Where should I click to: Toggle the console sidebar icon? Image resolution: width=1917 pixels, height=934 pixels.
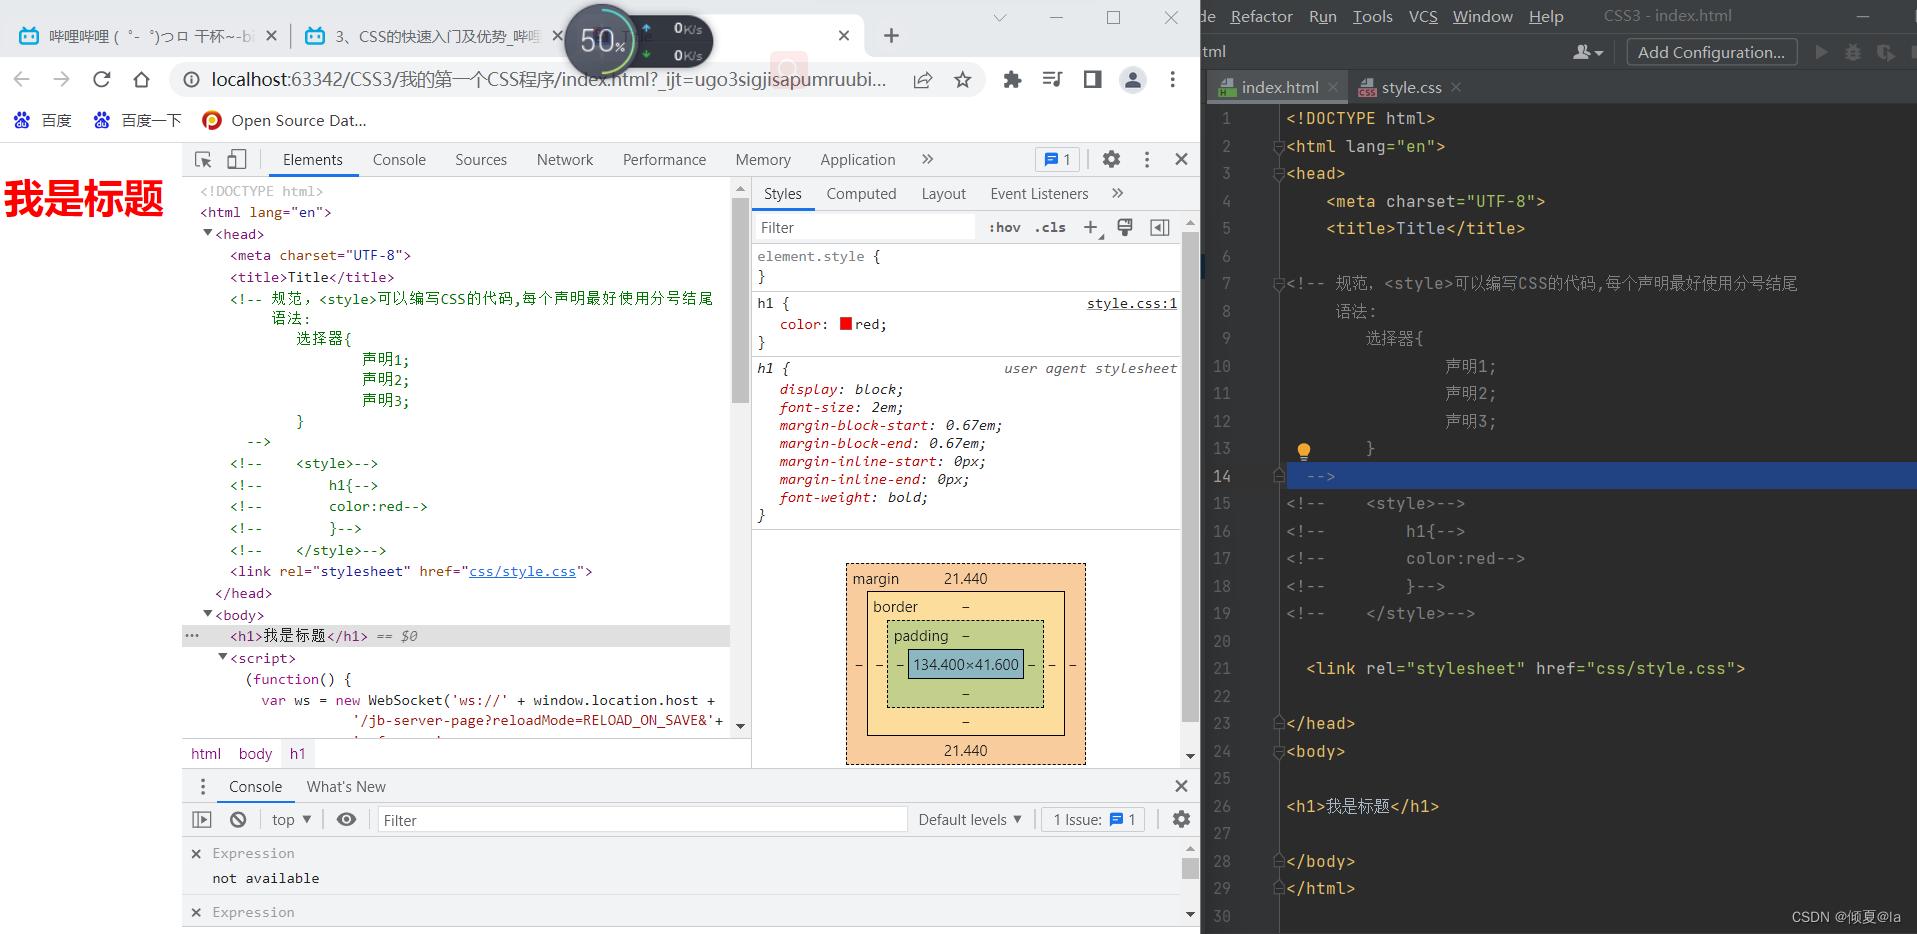click(x=202, y=820)
